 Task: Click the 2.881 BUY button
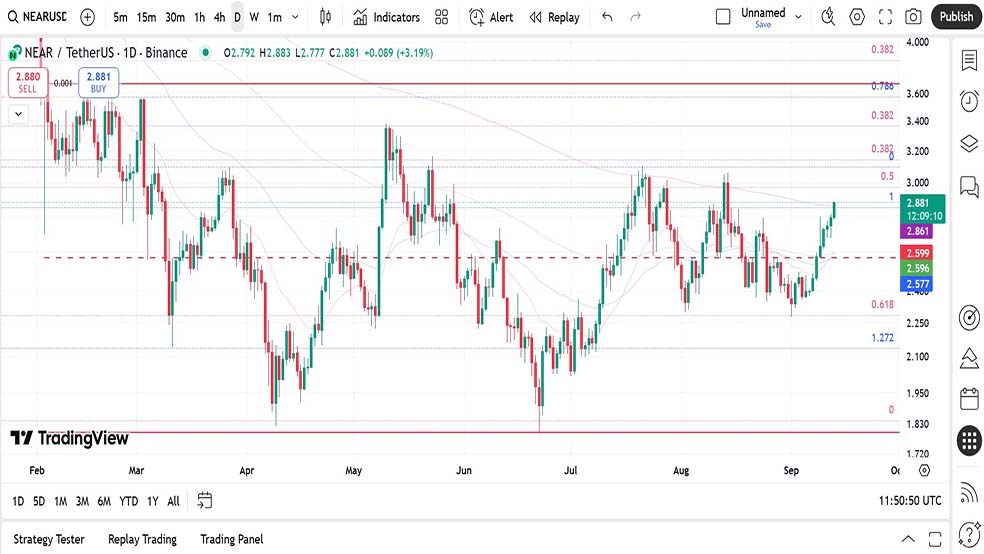point(99,82)
